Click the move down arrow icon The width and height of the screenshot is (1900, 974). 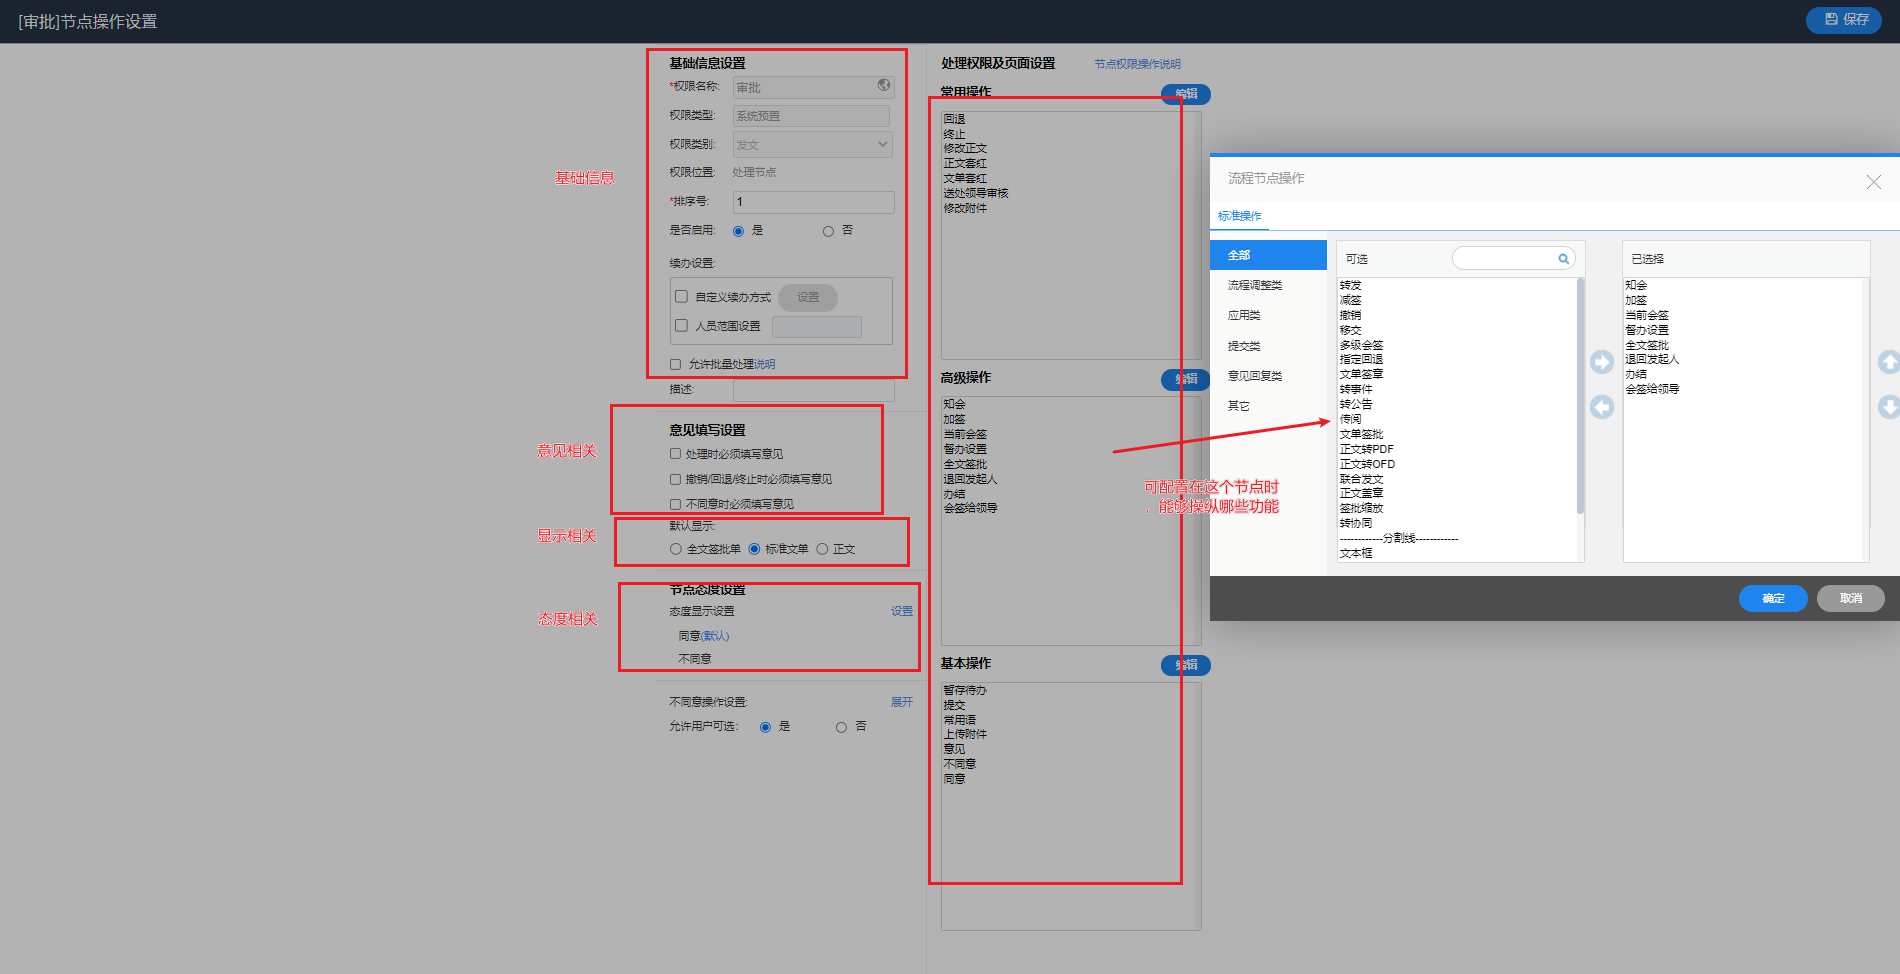[1887, 407]
